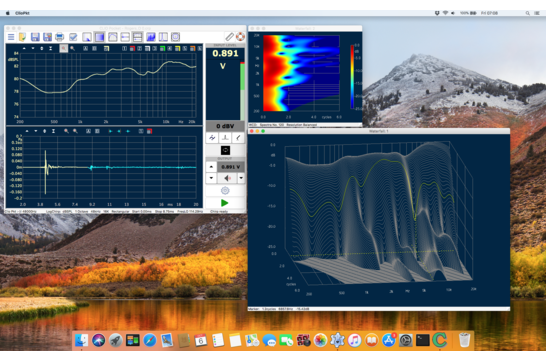546x360 pixels.
Task: Select zoom-out magnifier on upper graph toolbar
Action: [x=72, y=48]
